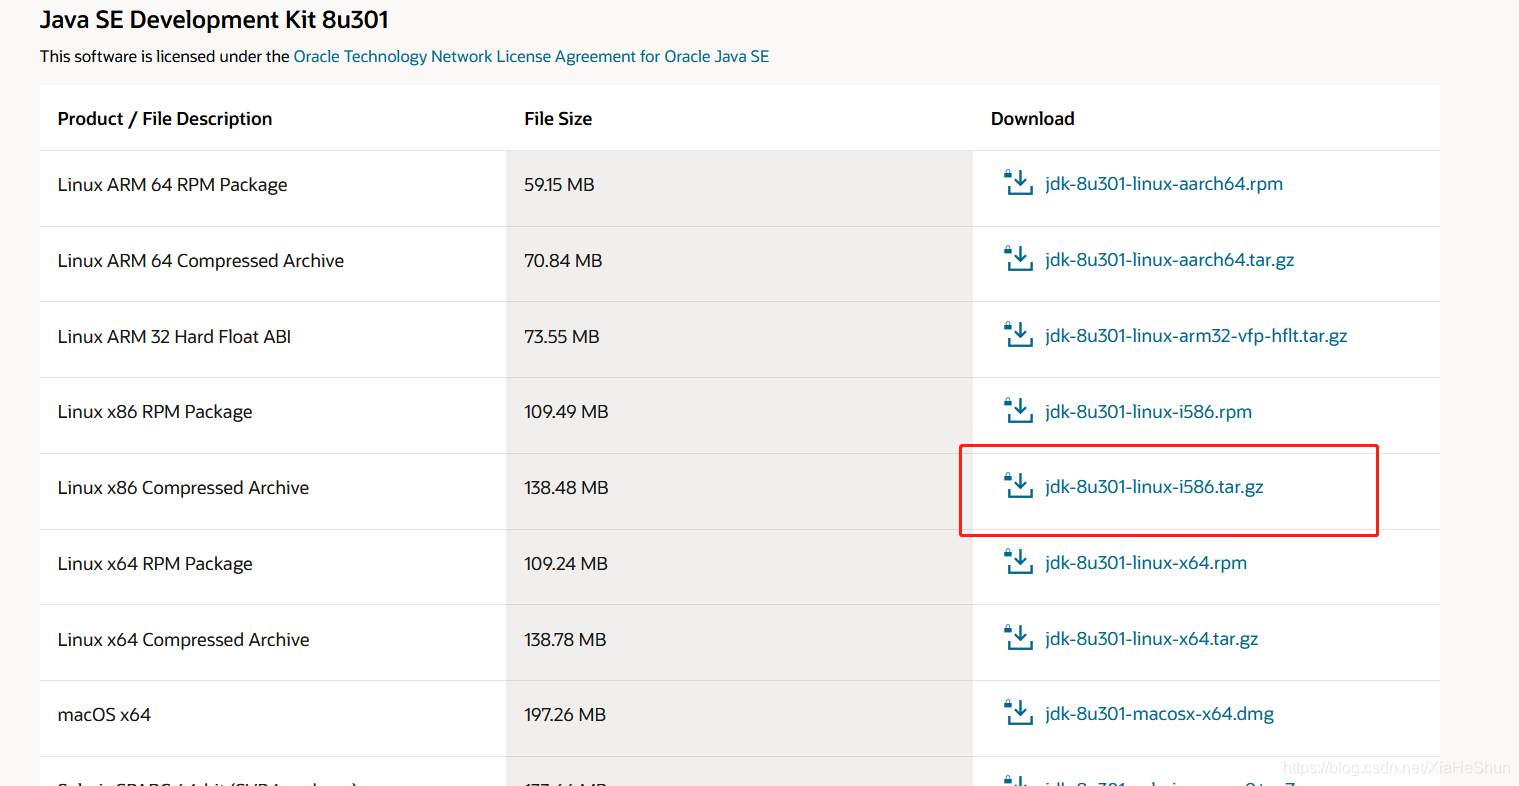Image resolution: width=1519 pixels, height=786 pixels.
Task: Select Linux ARM 64 RPM Package text
Action: coord(172,185)
